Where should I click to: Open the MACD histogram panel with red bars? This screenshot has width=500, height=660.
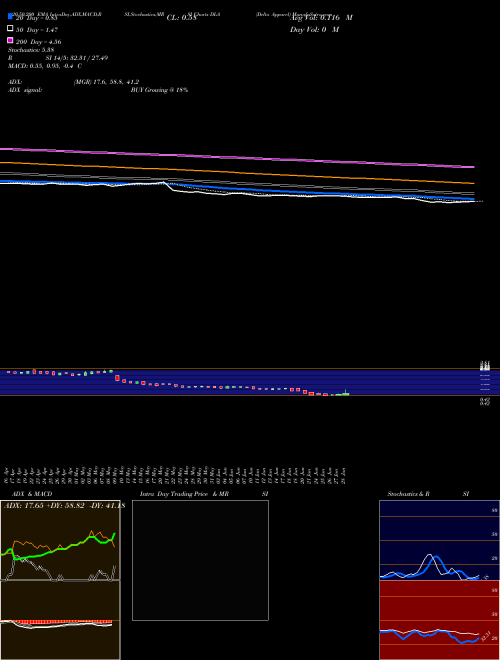coord(60,620)
